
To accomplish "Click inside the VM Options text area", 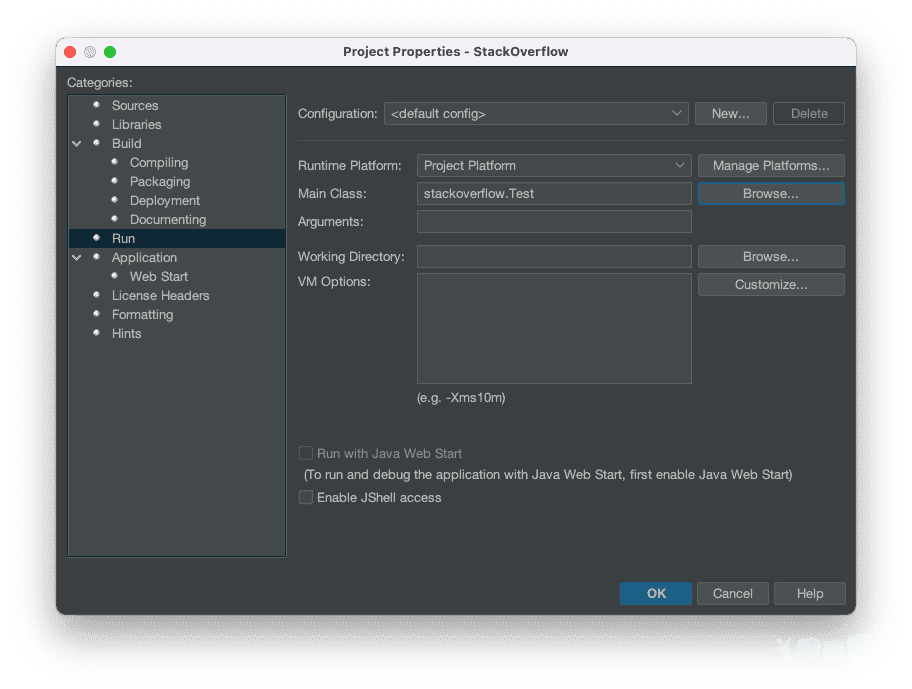I will (554, 329).
